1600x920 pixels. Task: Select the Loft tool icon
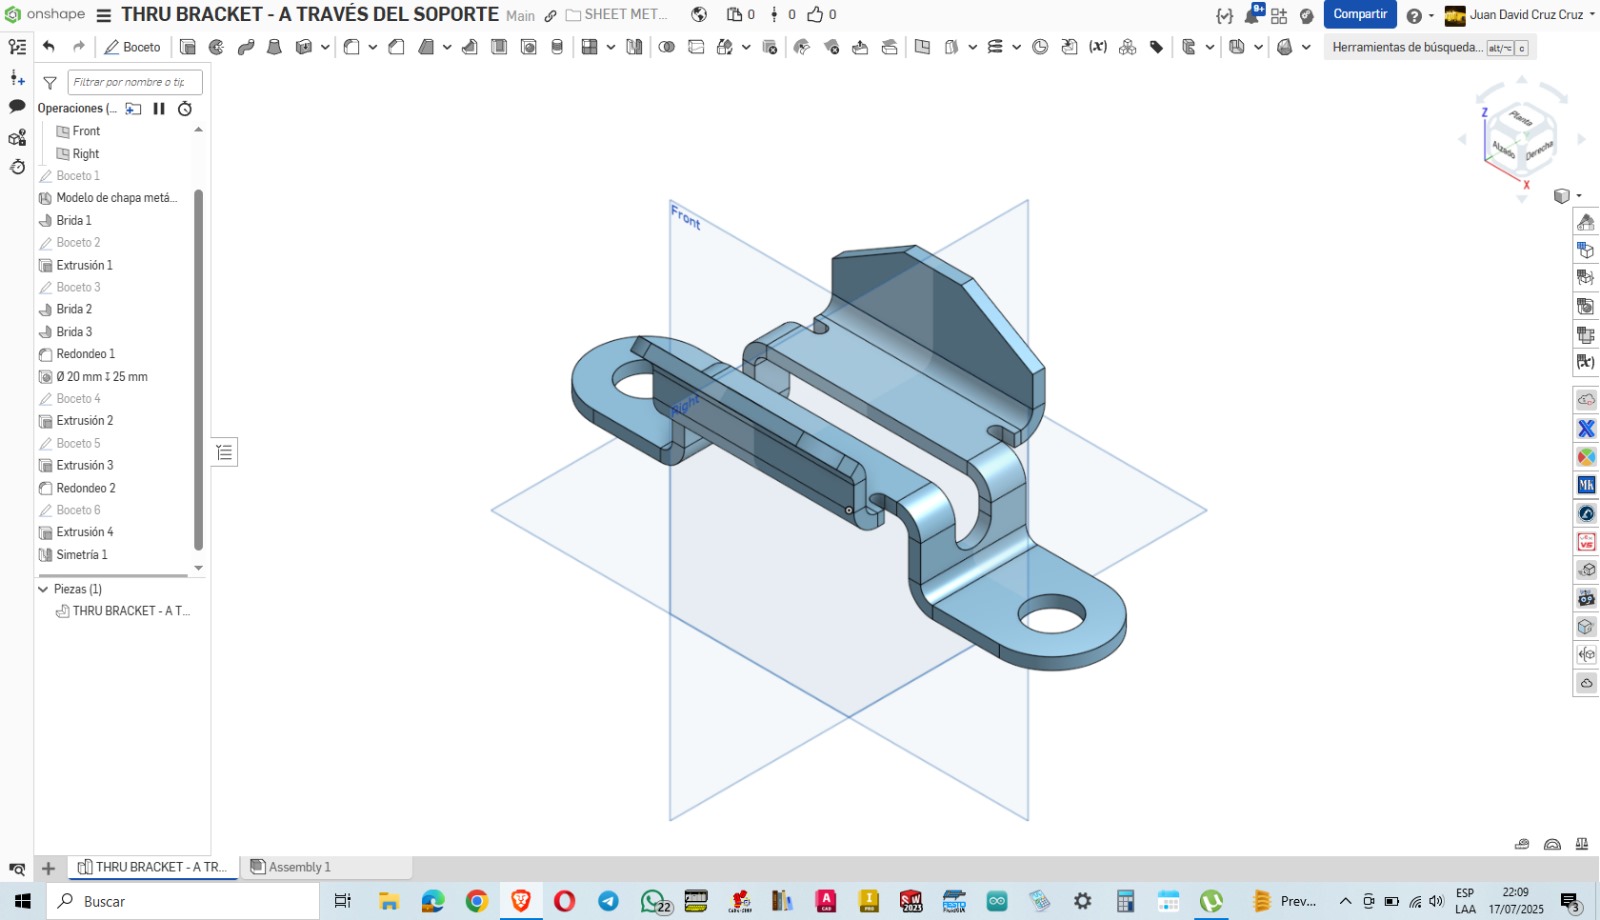coord(274,47)
